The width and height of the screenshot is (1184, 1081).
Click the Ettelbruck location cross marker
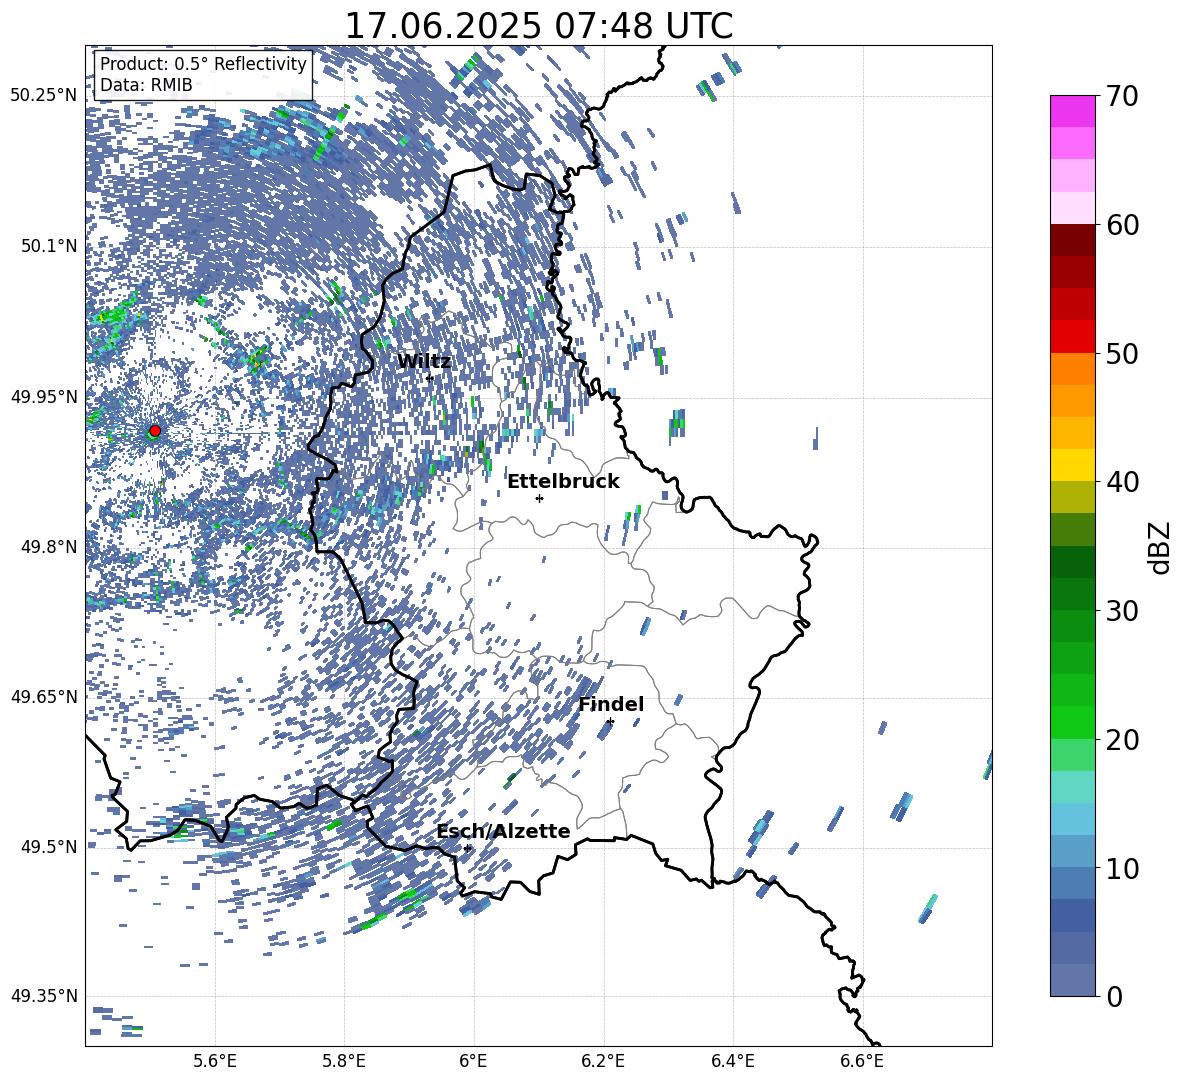point(539,498)
